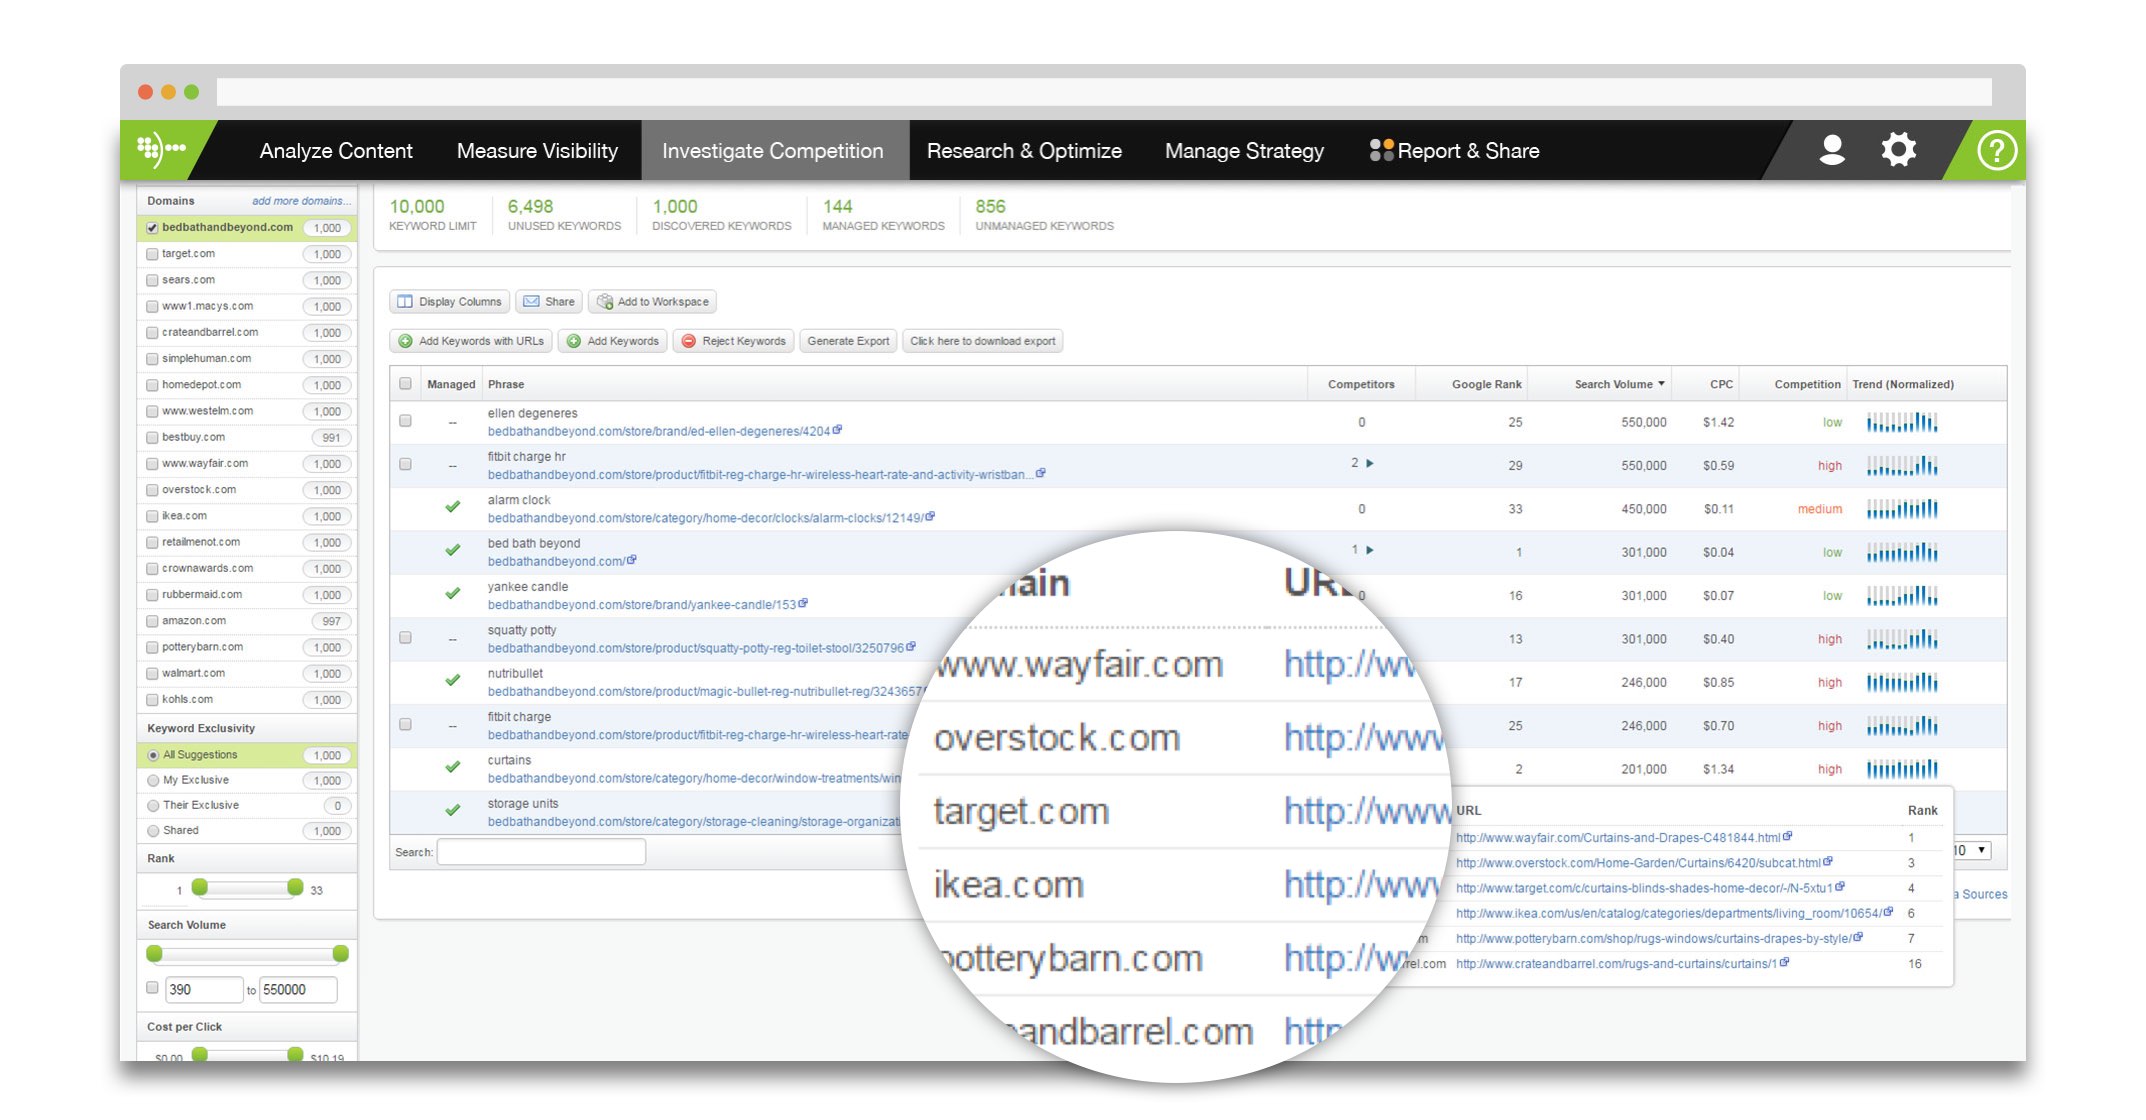This screenshot has height=1120, width=2146.
Task: Follow the add more domains link
Action: click(x=301, y=201)
